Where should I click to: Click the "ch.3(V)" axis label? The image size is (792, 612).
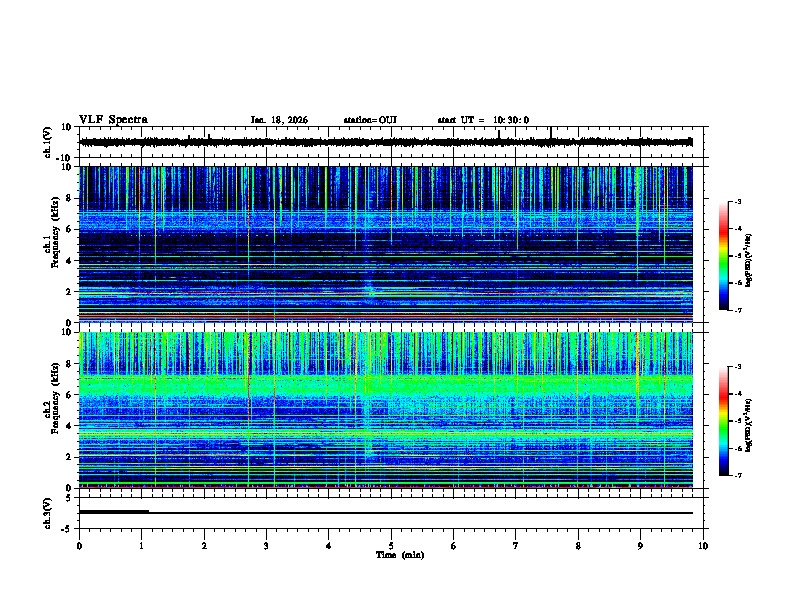pyautogui.click(x=48, y=513)
